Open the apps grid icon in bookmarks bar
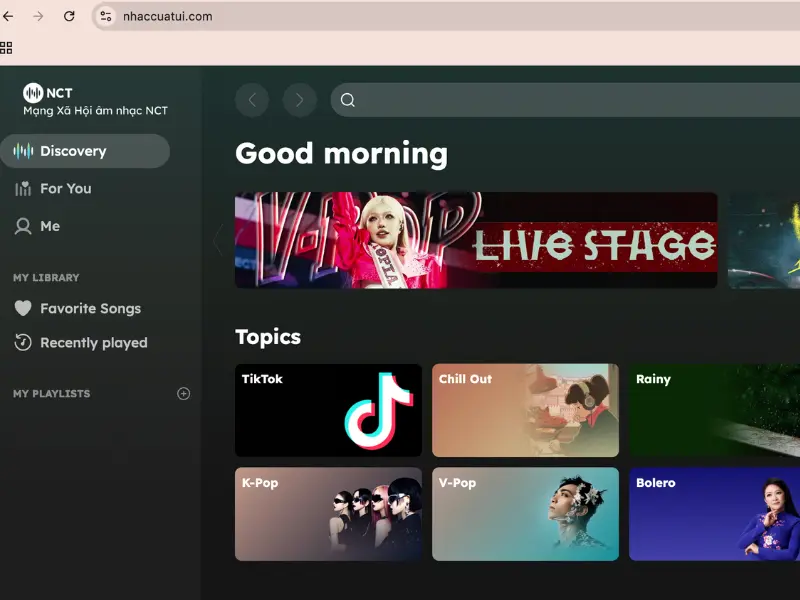Screen dimensions: 800x600 (6, 48)
